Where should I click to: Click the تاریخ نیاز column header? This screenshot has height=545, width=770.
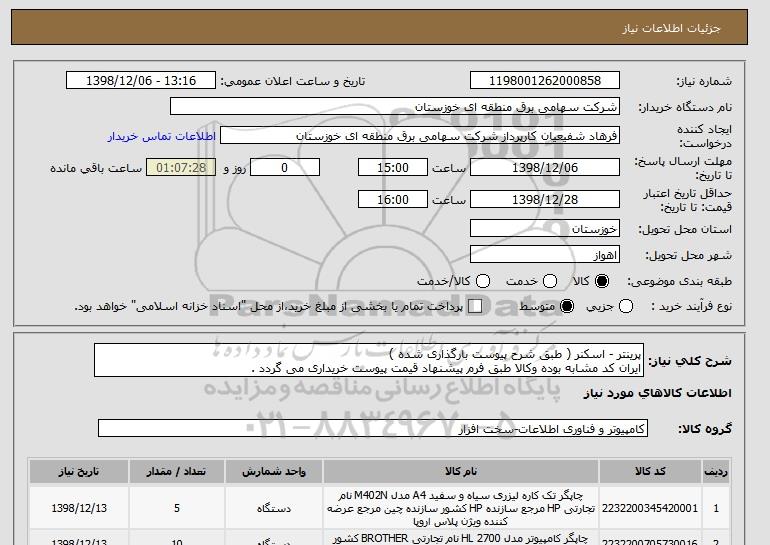coord(79,471)
